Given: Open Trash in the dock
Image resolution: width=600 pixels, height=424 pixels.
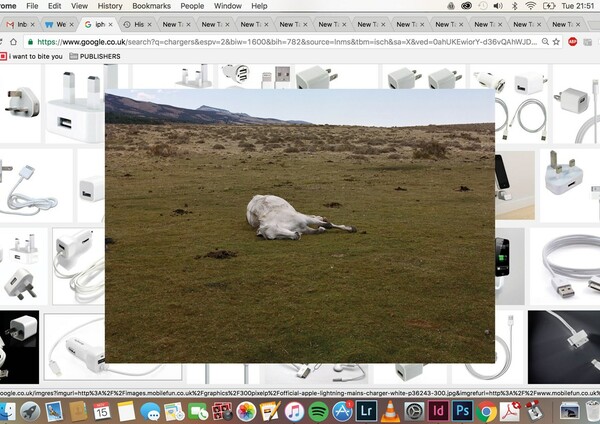Looking at the screenshot, I should click(x=593, y=411).
